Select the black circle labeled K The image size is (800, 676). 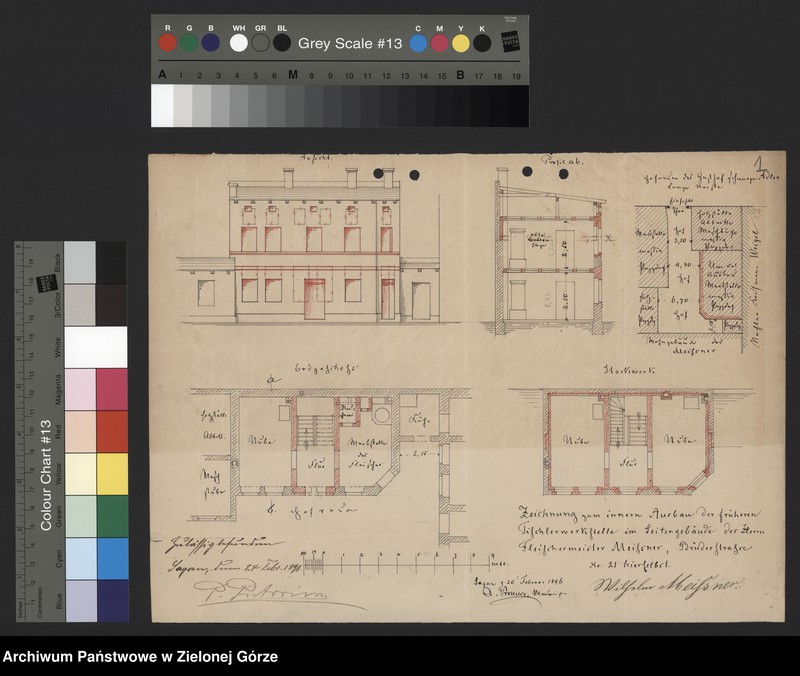pyautogui.click(x=482, y=43)
